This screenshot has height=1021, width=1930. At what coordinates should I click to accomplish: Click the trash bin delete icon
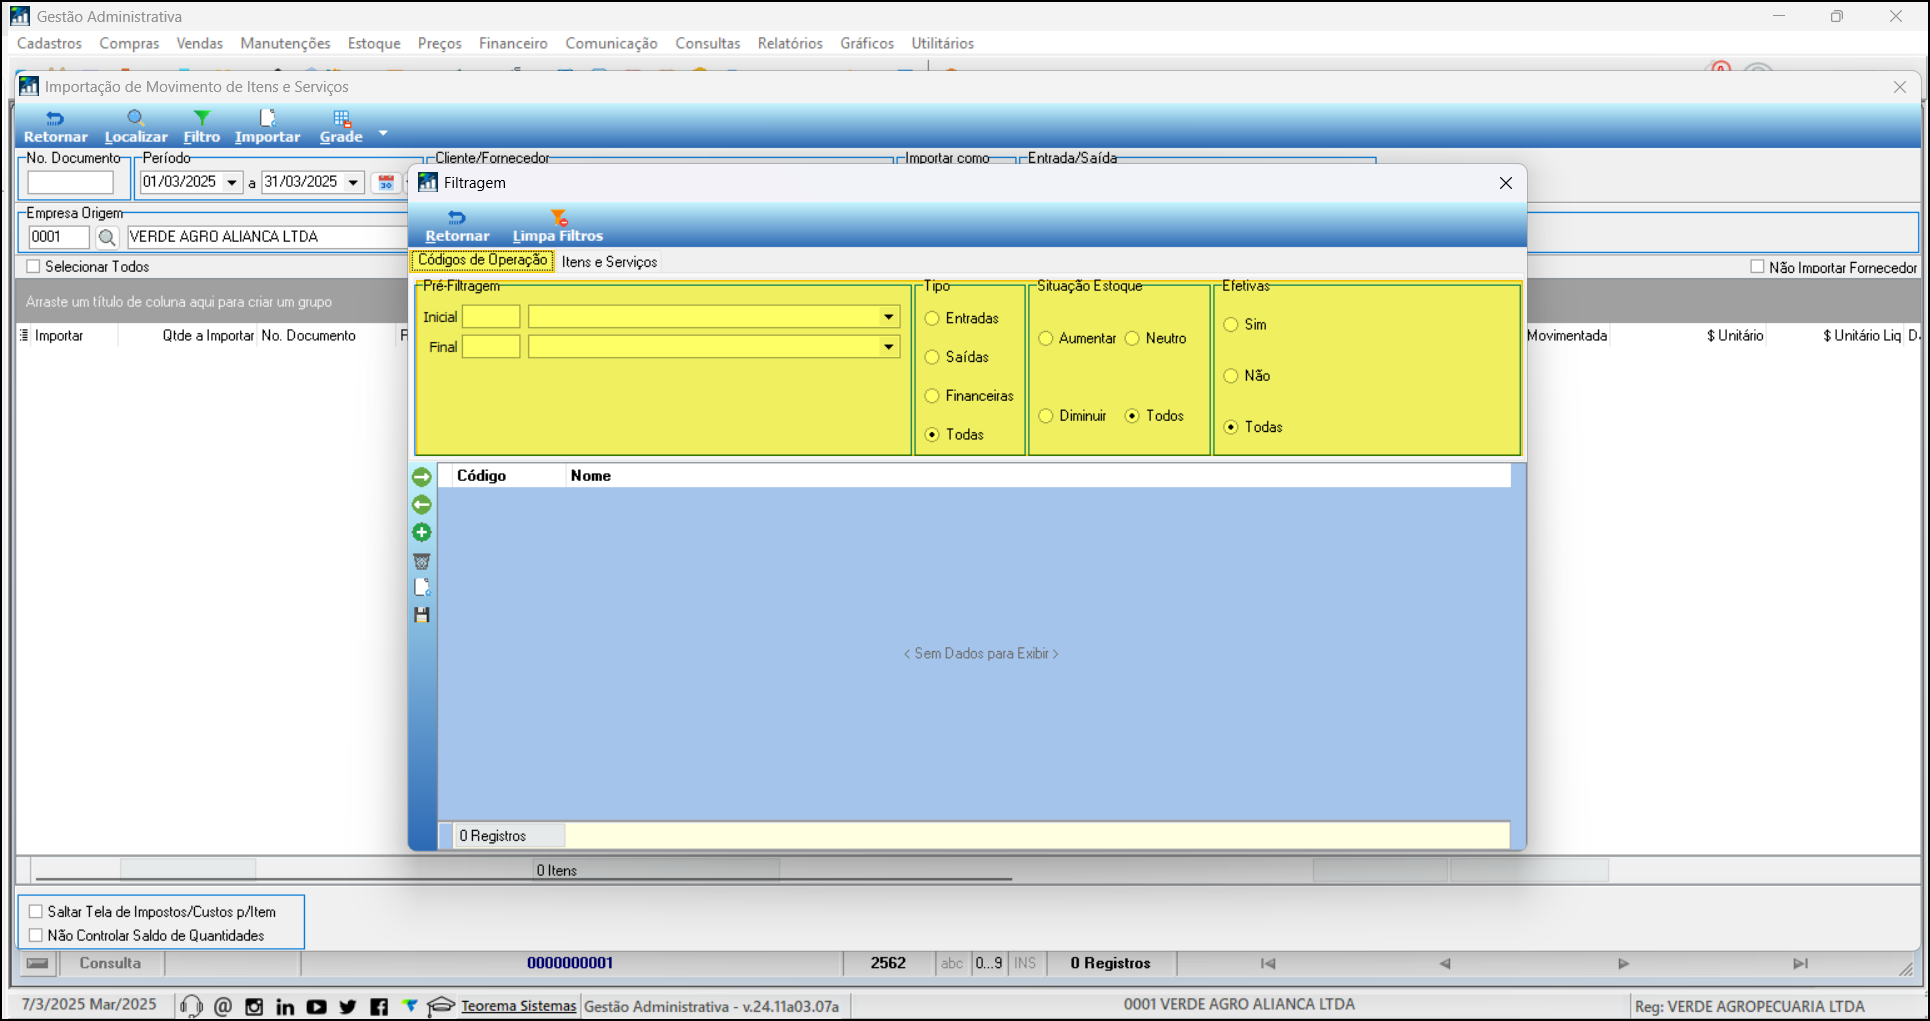coord(422,561)
